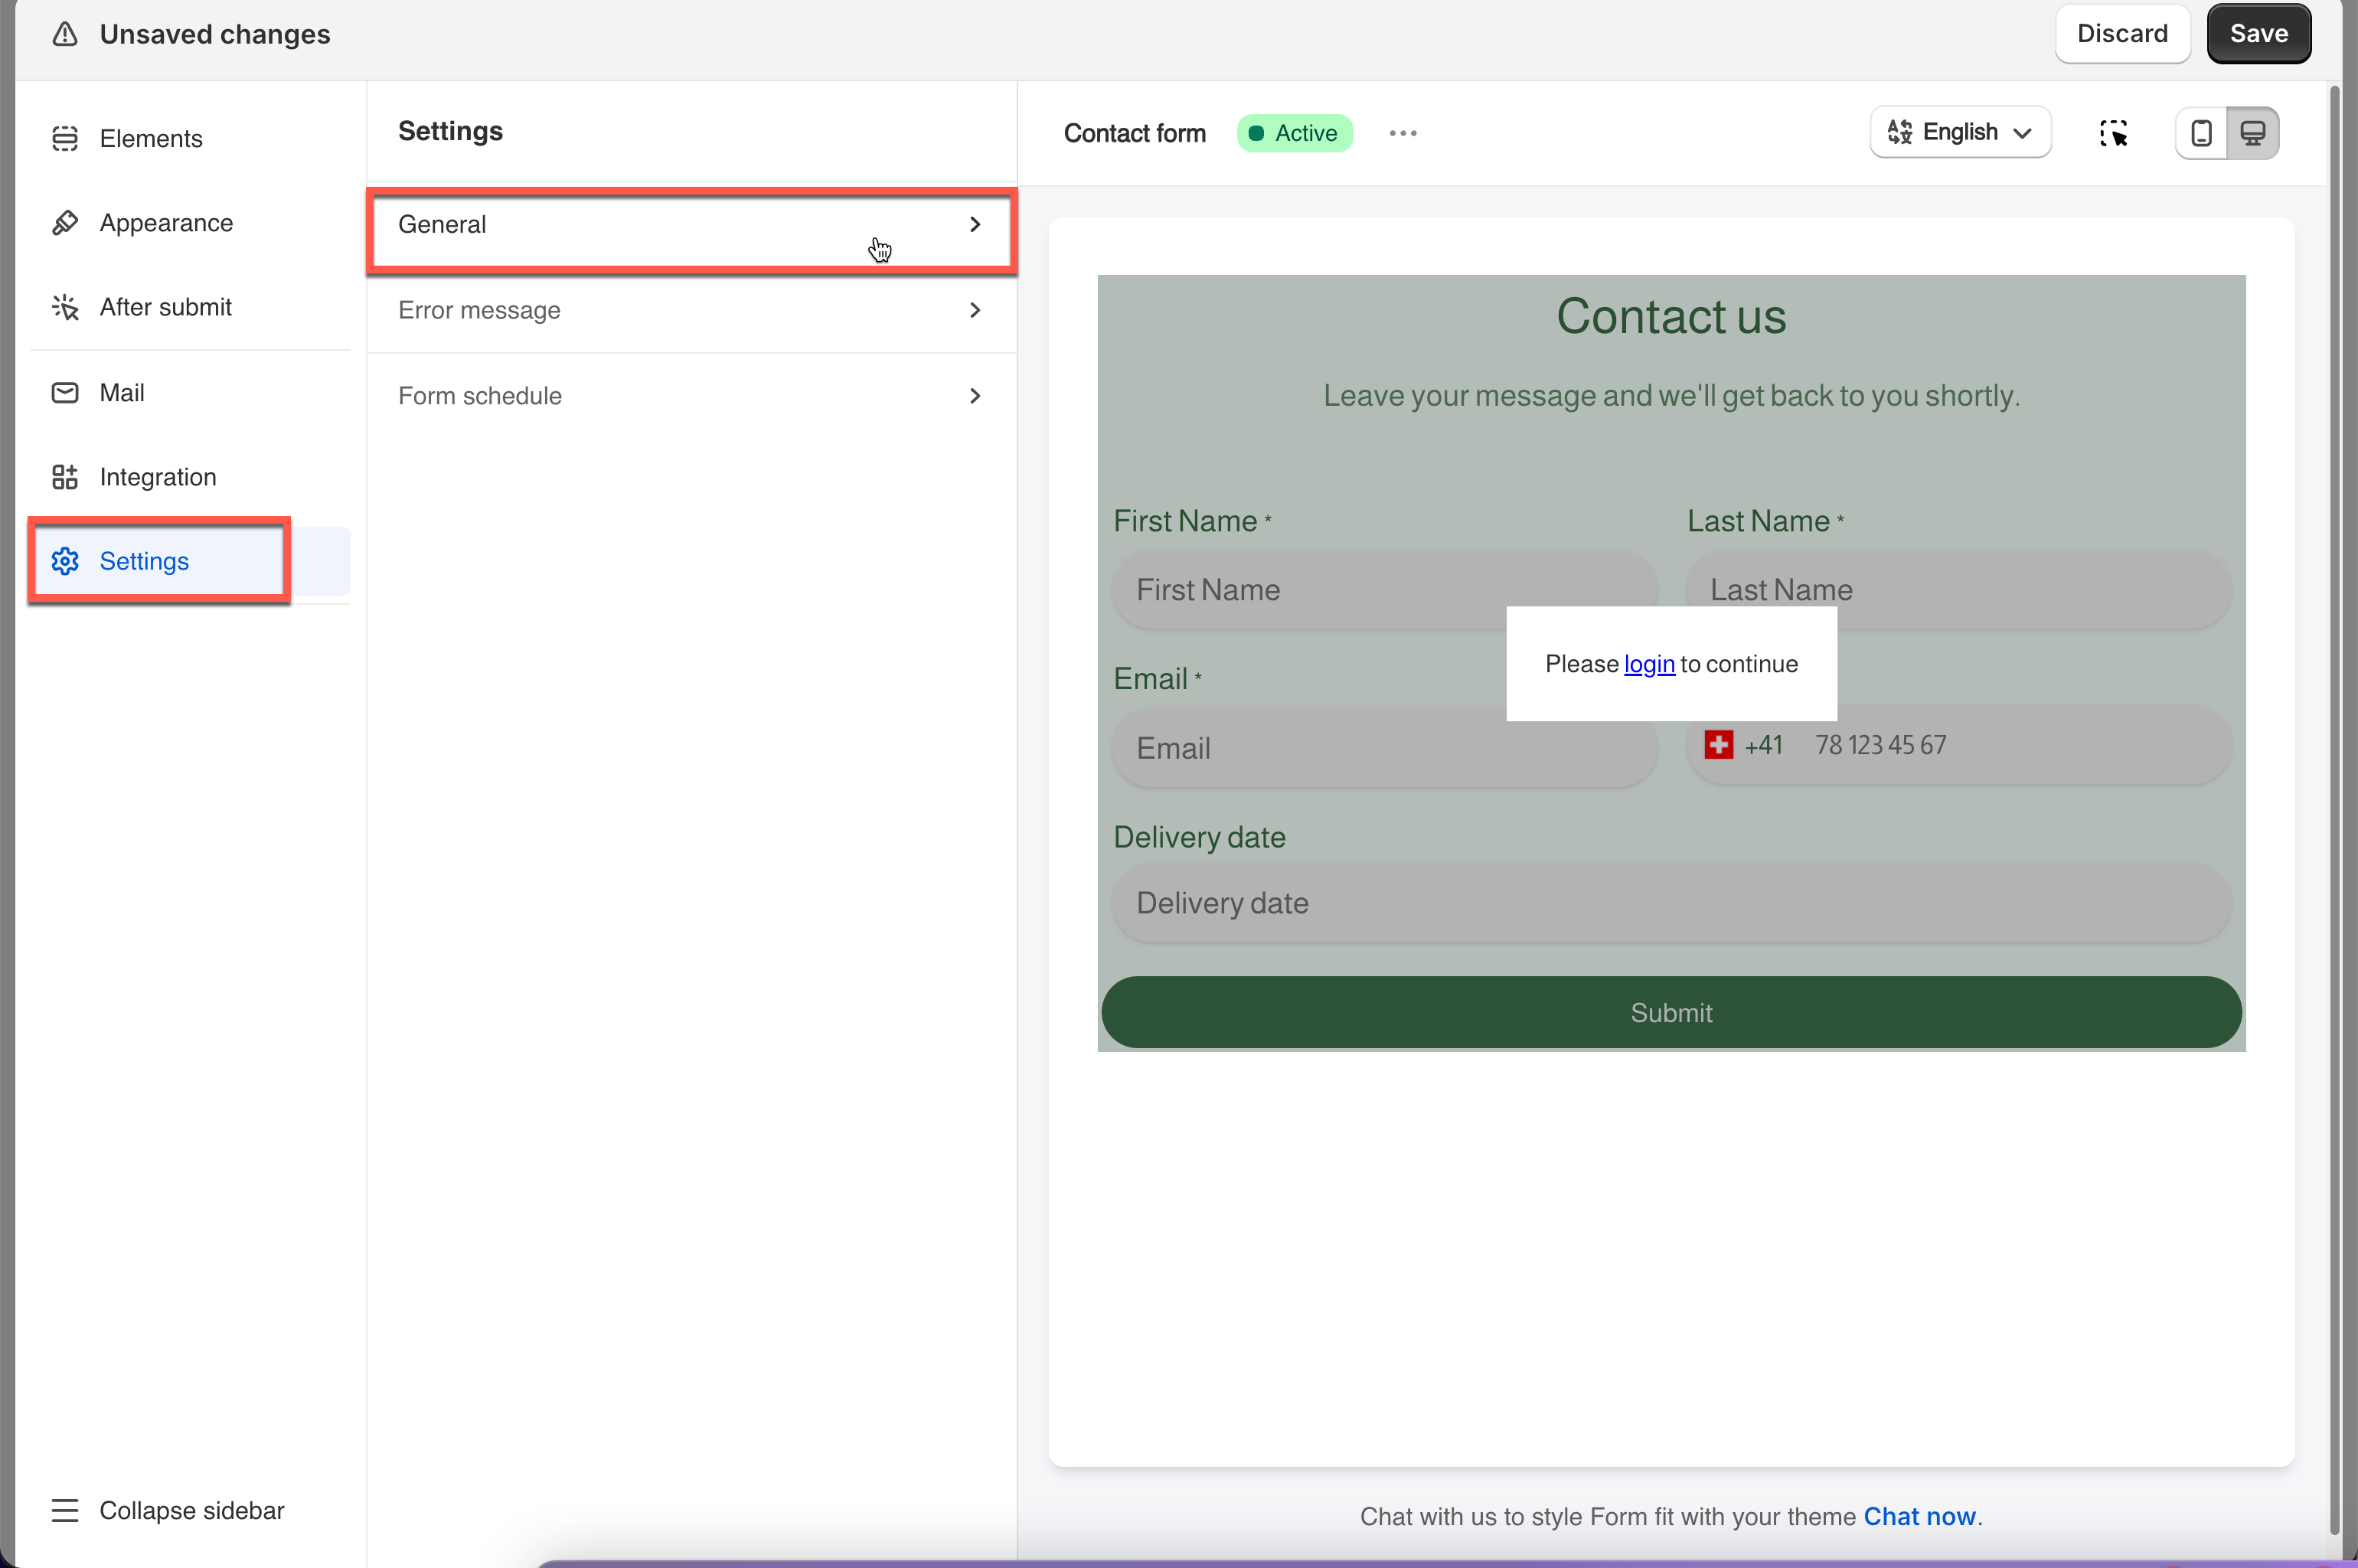Click the Save button

(x=2258, y=34)
